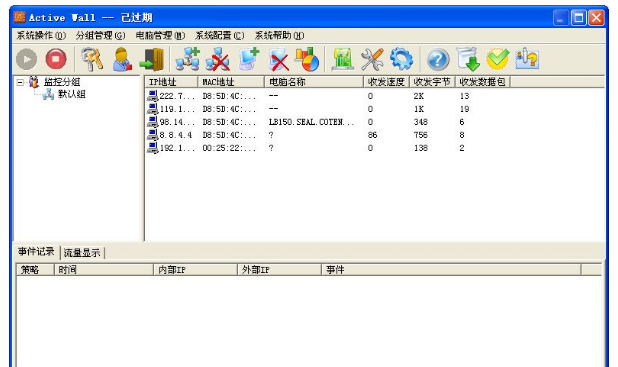Click the 756 bytes value cell
This screenshot has width=618, height=367.
click(421, 135)
